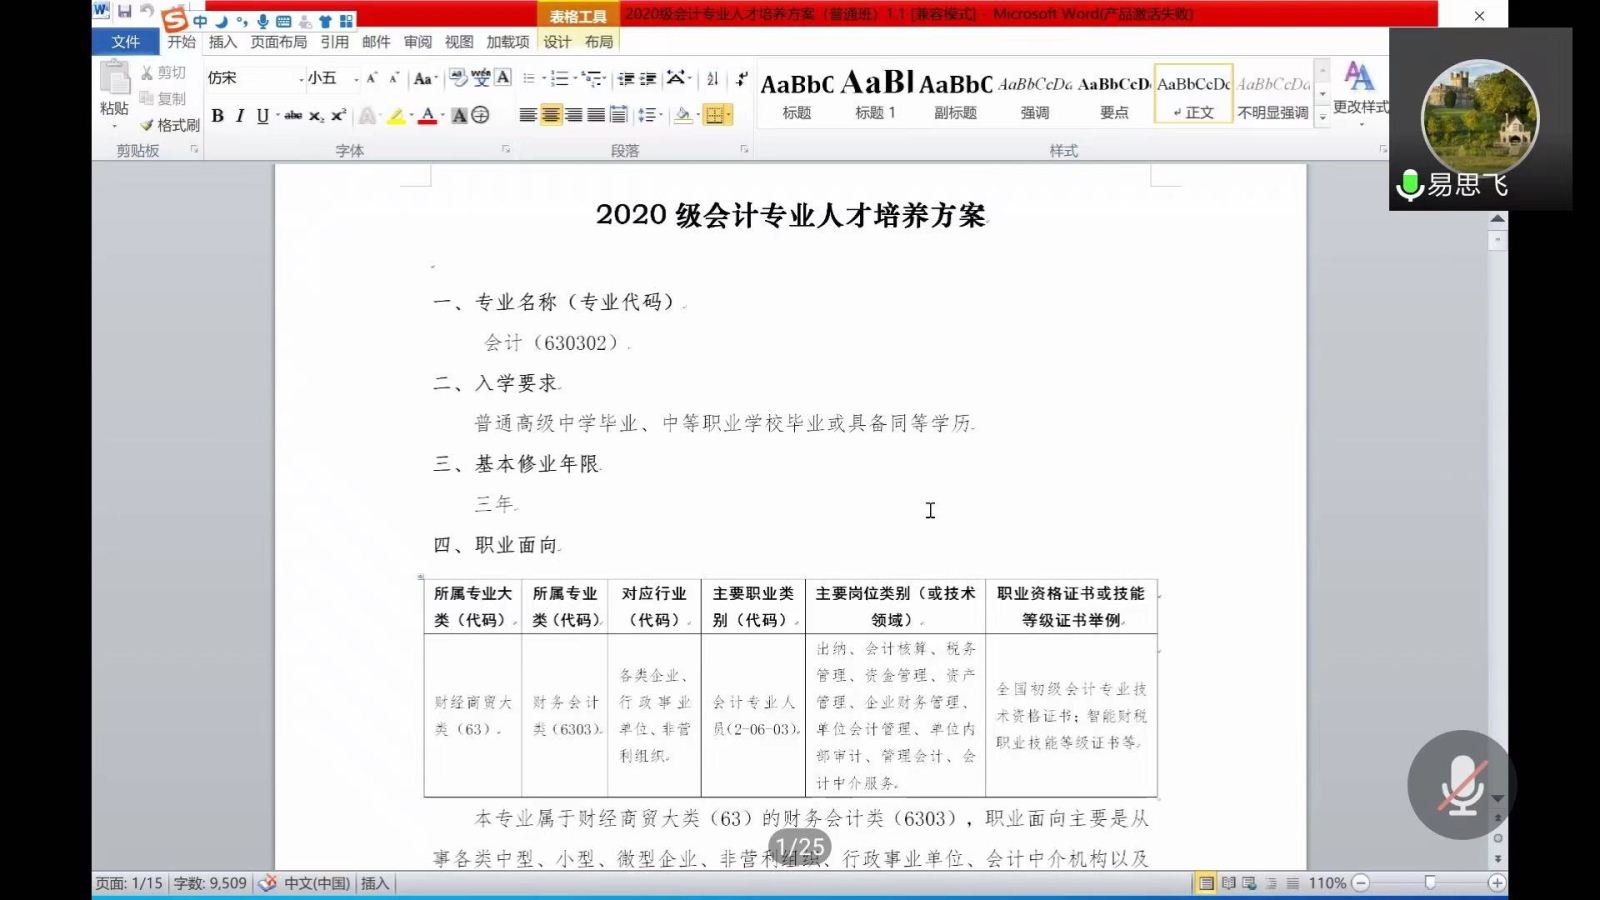Toggle center alignment in paragraph group
Viewport: 1600px width, 900px height.
[x=551, y=116]
